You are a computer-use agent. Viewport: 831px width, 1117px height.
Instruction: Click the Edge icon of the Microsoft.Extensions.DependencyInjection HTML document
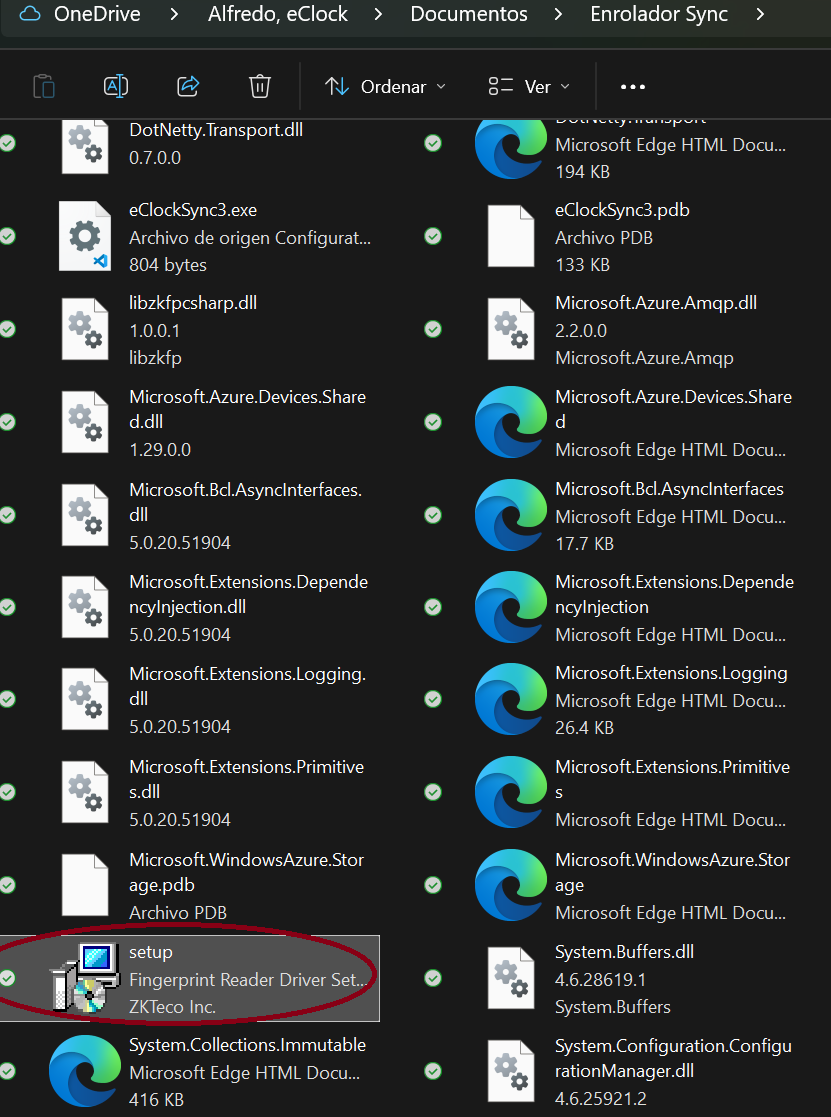511,607
